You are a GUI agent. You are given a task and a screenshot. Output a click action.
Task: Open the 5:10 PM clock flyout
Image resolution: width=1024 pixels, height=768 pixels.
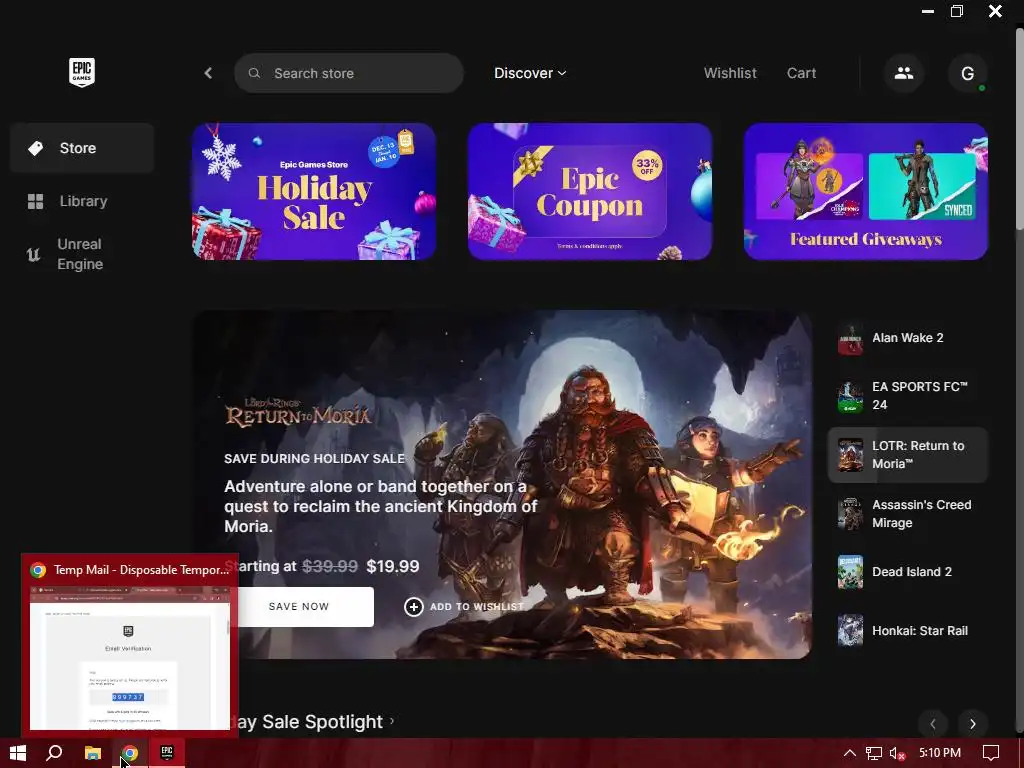tap(940, 753)
